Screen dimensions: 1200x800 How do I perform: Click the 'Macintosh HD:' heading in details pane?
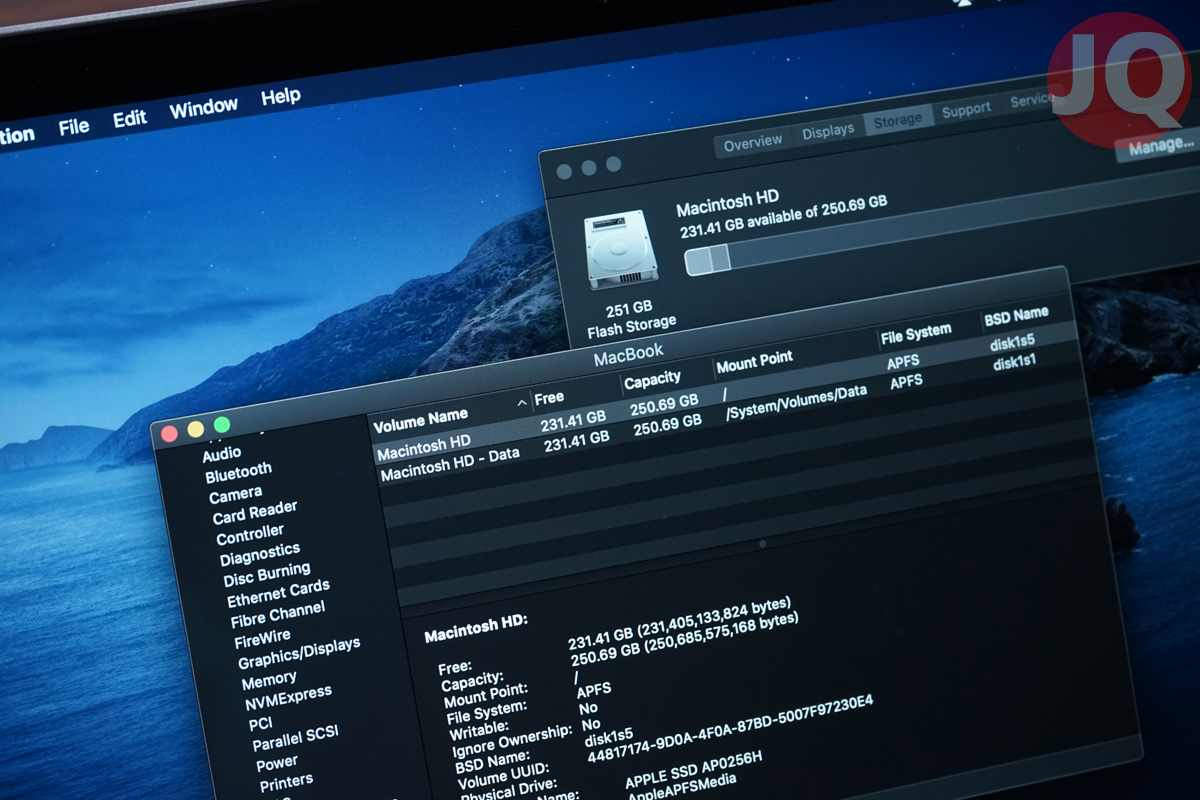476,628
